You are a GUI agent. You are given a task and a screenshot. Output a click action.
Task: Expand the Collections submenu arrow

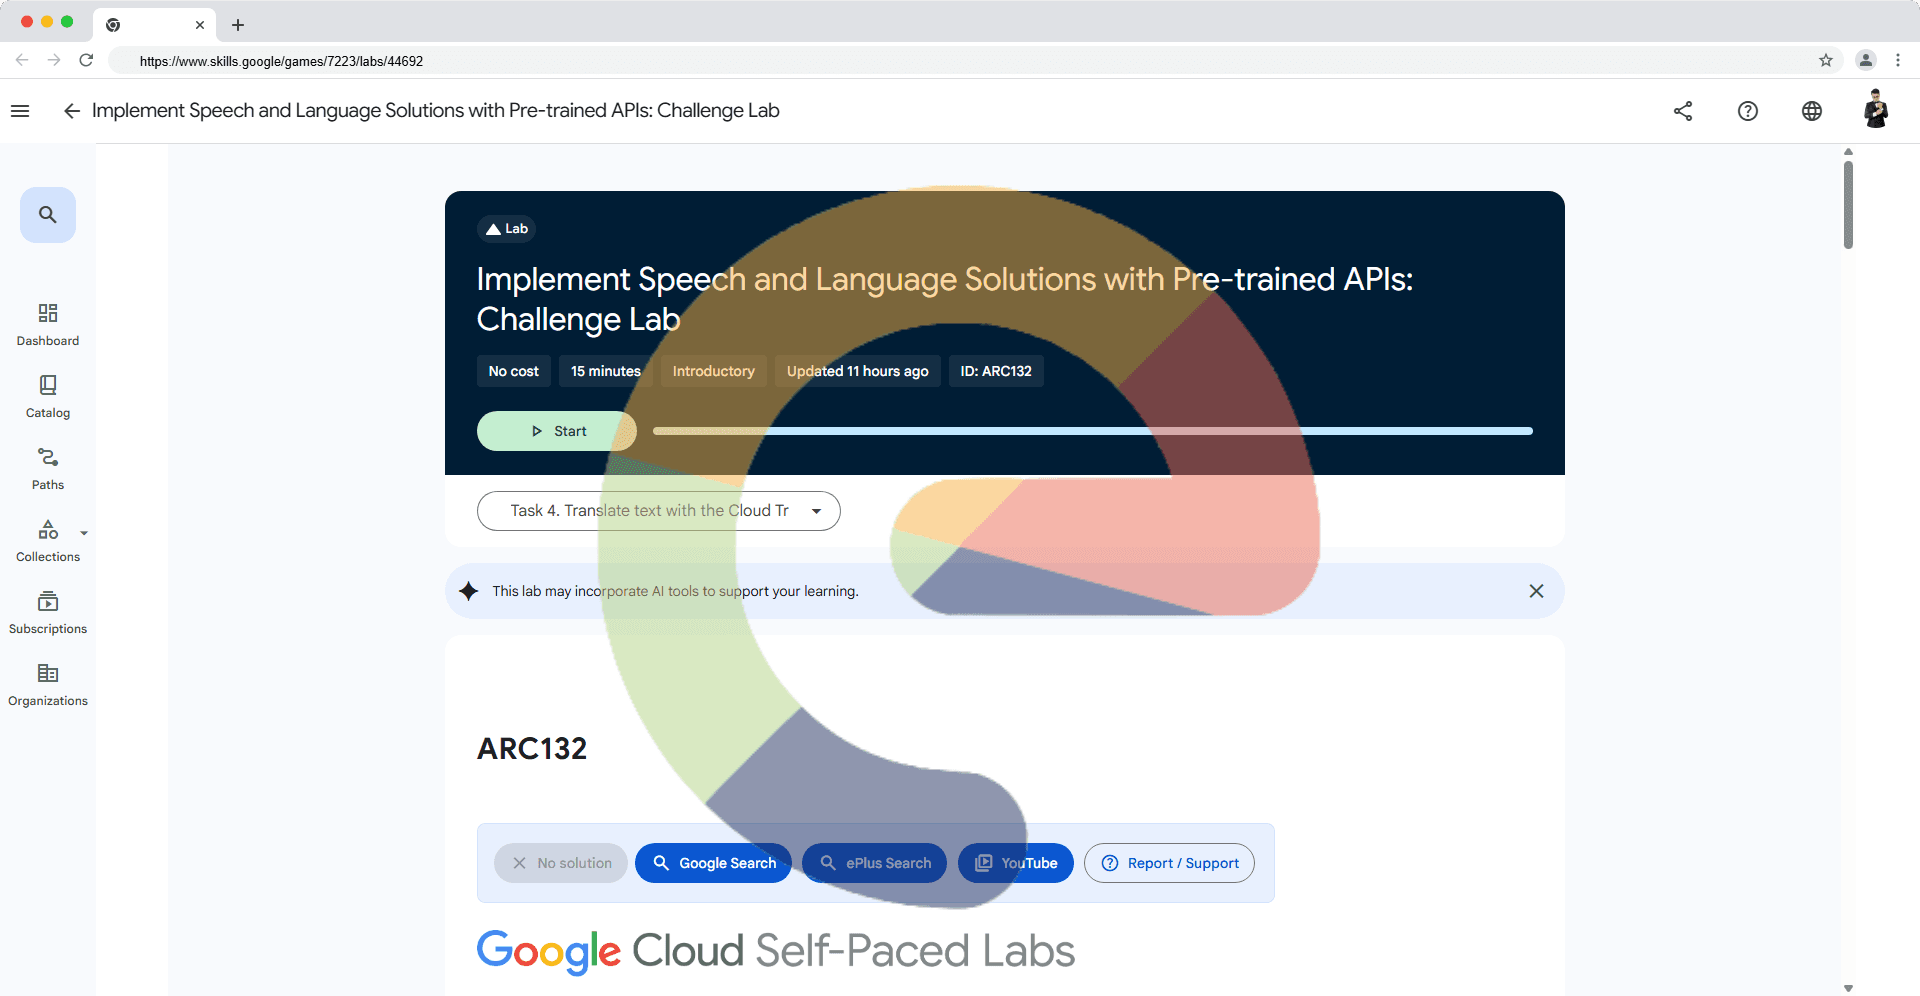click(x=84, y=533)
